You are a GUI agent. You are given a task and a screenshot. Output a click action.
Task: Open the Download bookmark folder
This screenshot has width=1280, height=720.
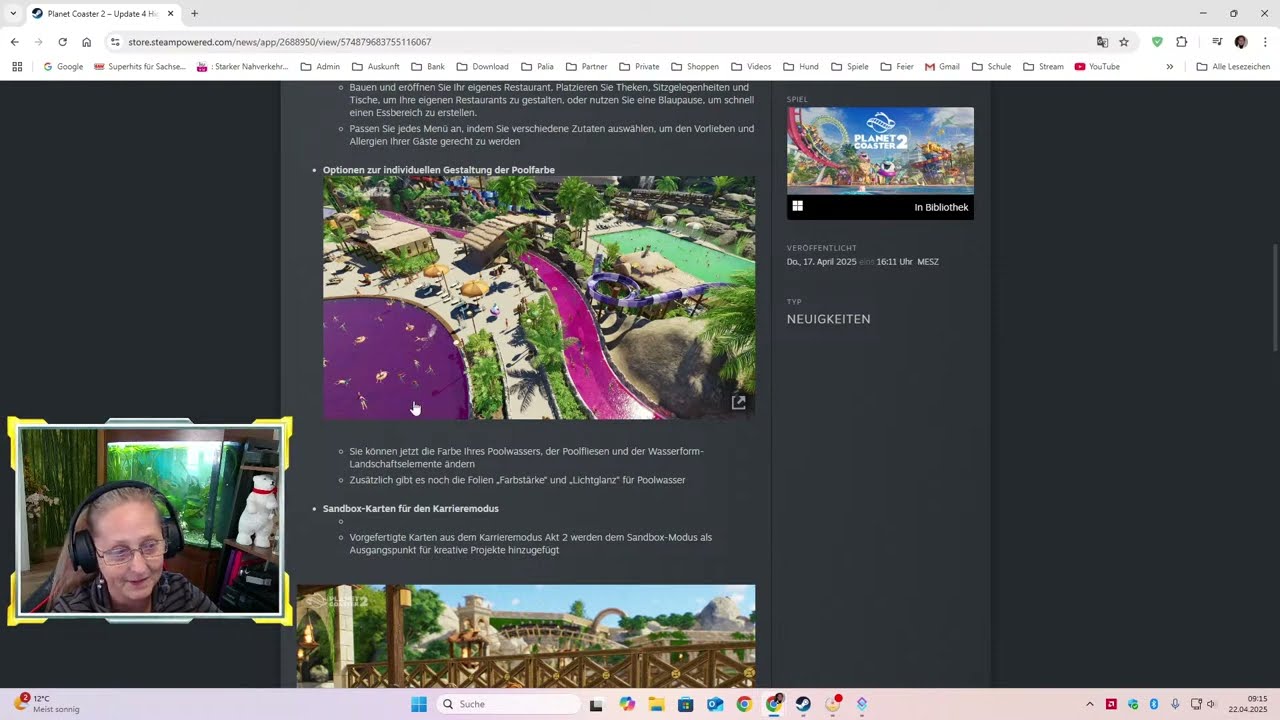tap(482, 67)
